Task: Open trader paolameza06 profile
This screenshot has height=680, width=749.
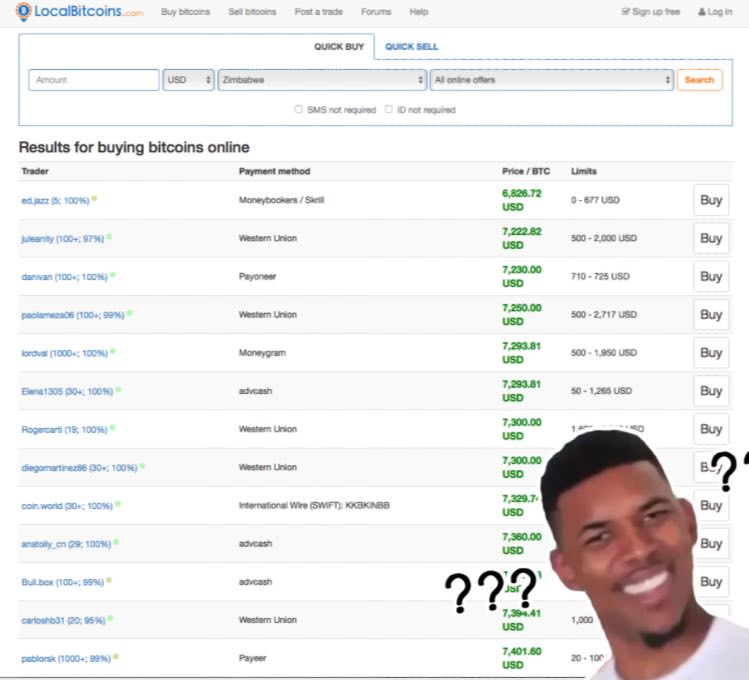Action: click(73, 315)
